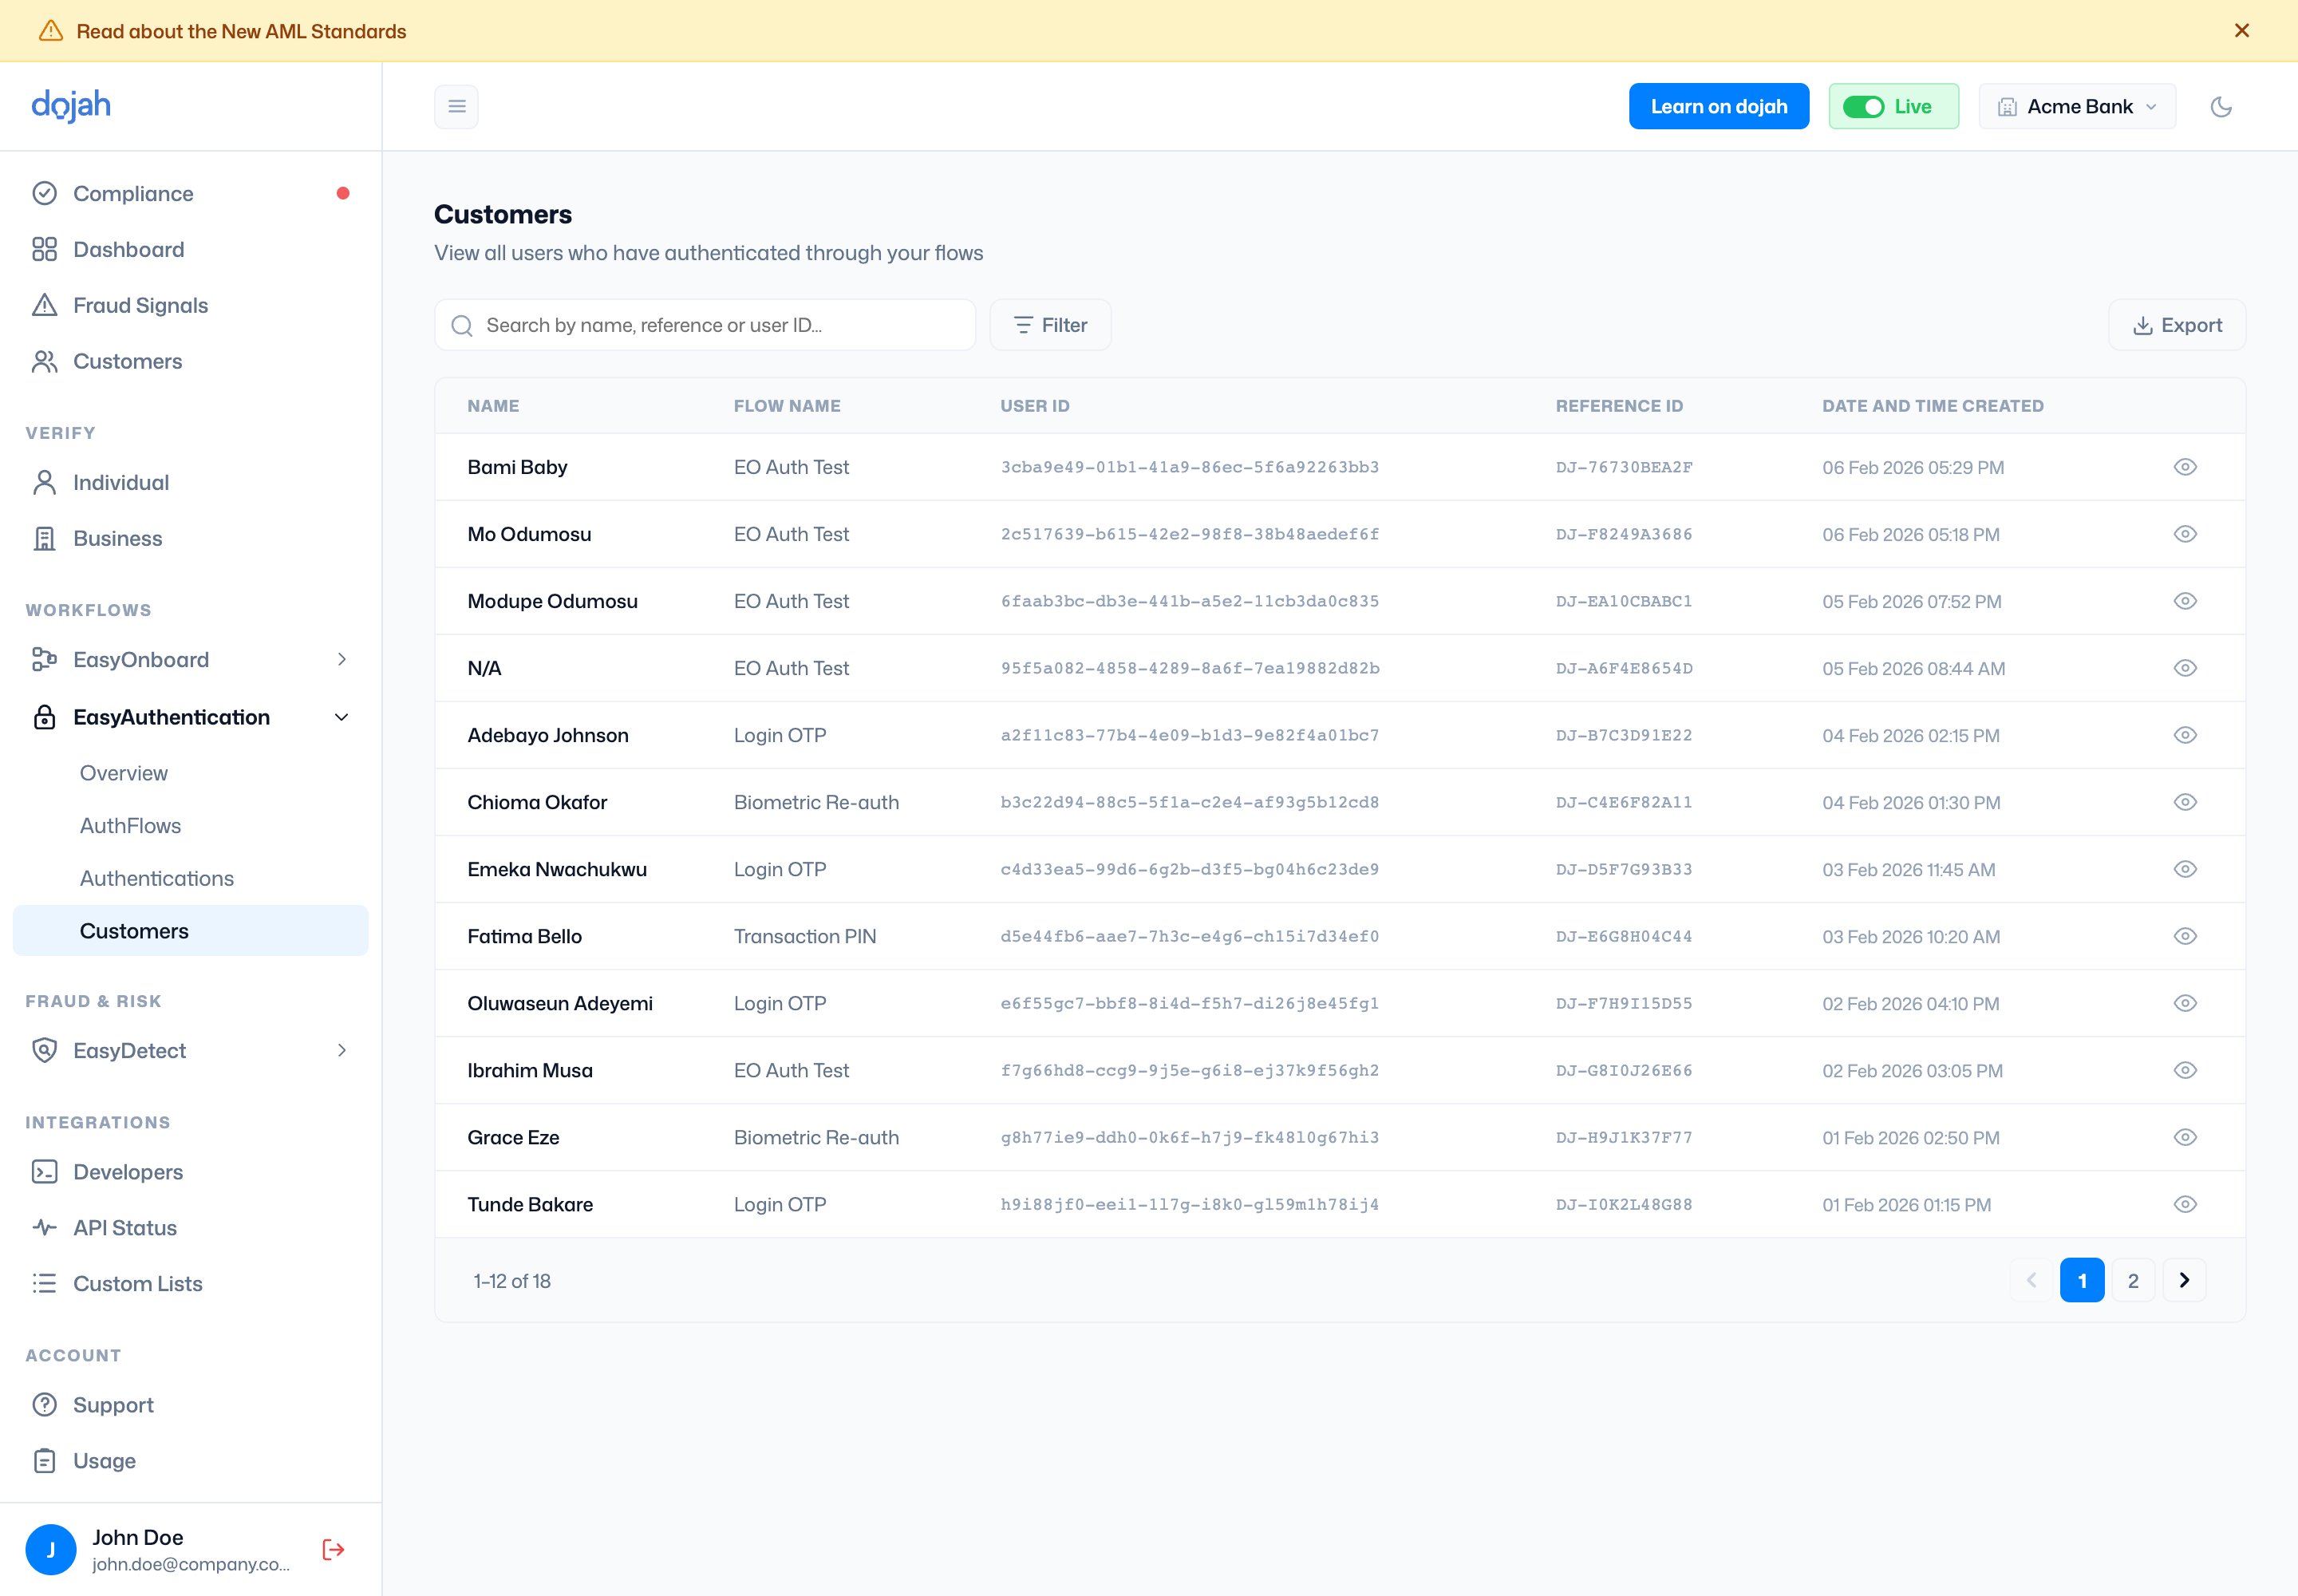This screenshot has height=1596, width=2298.
Task: Click Ibrahim Musa name cell
Action: coord(530,1070)
